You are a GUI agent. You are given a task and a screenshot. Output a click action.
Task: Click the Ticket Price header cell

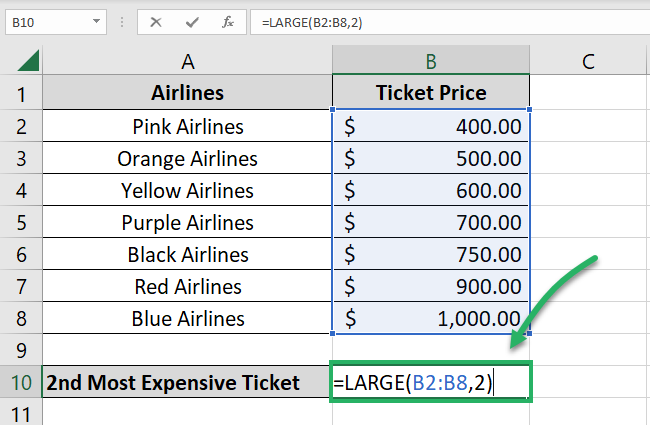pos(430,94)
